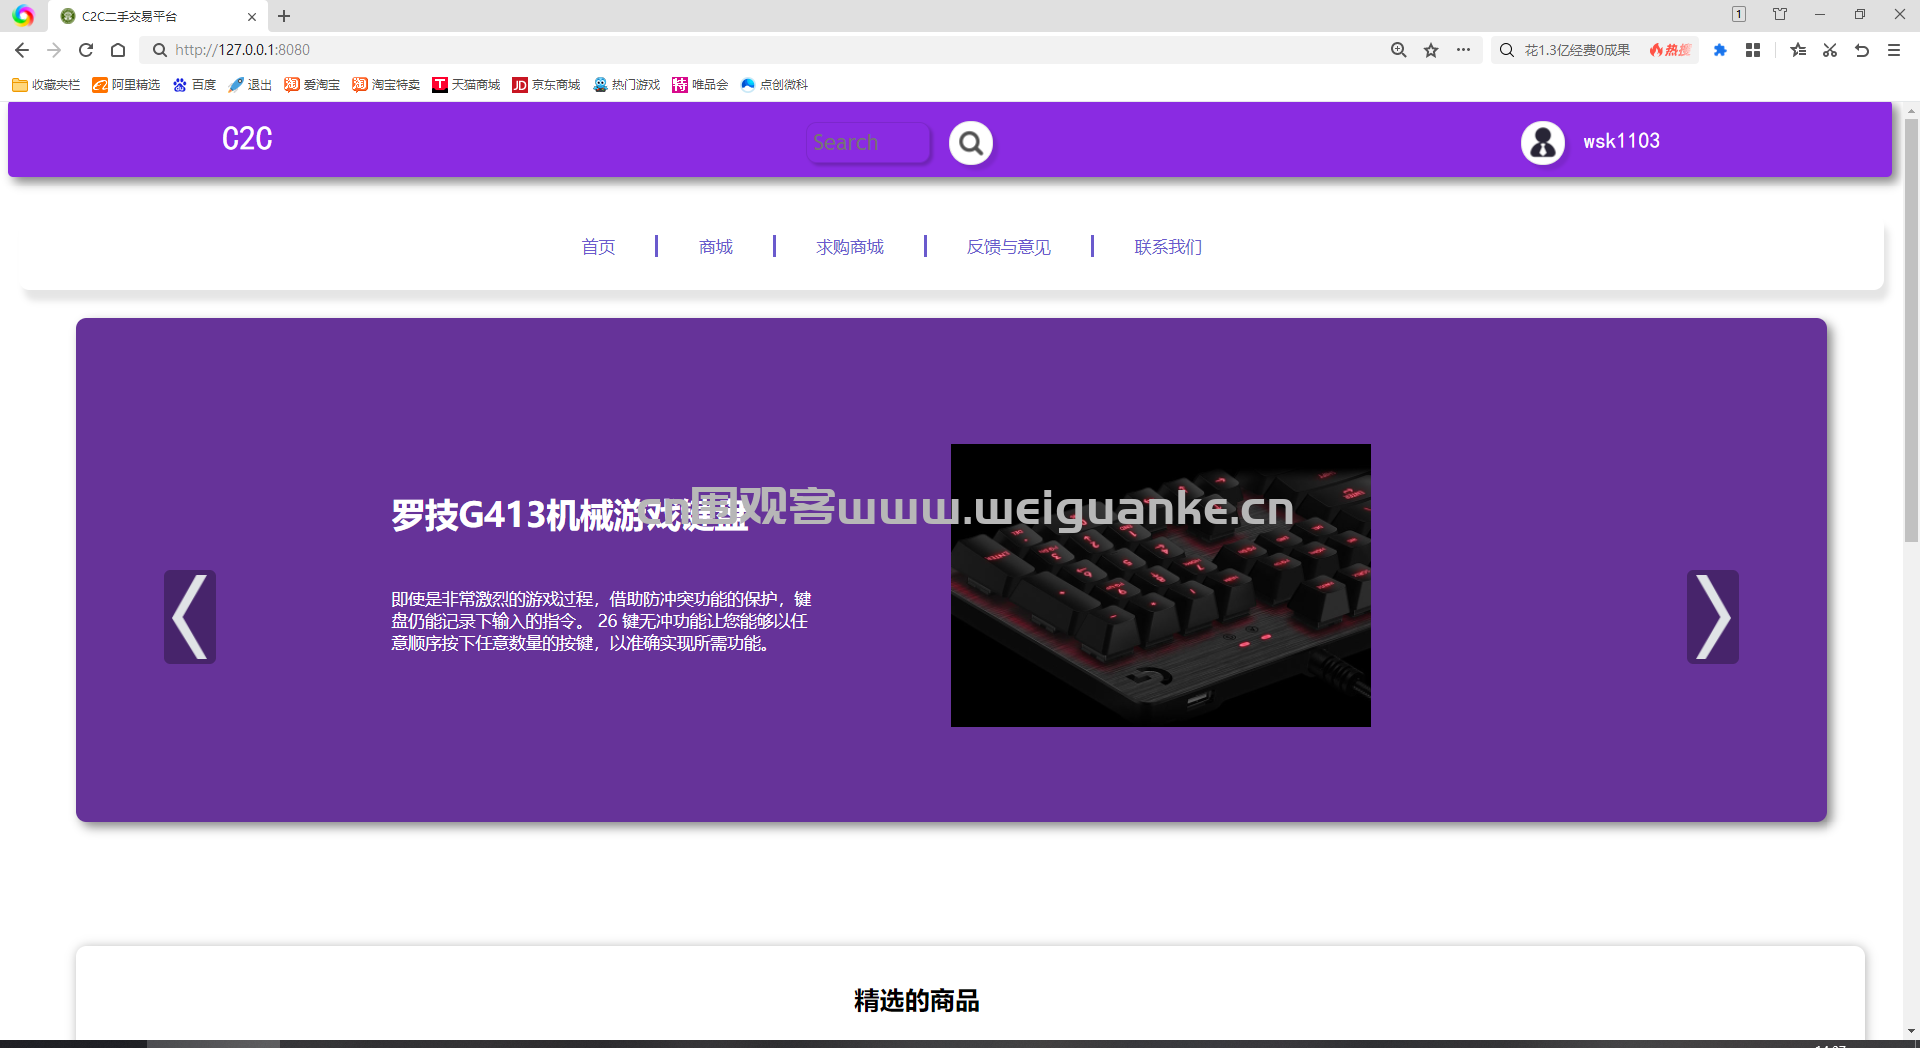The height and width of the screenshot is (1048, 1920).
Task: Open the 联系我们 navigation item
Action: [x=1168, y=247]
